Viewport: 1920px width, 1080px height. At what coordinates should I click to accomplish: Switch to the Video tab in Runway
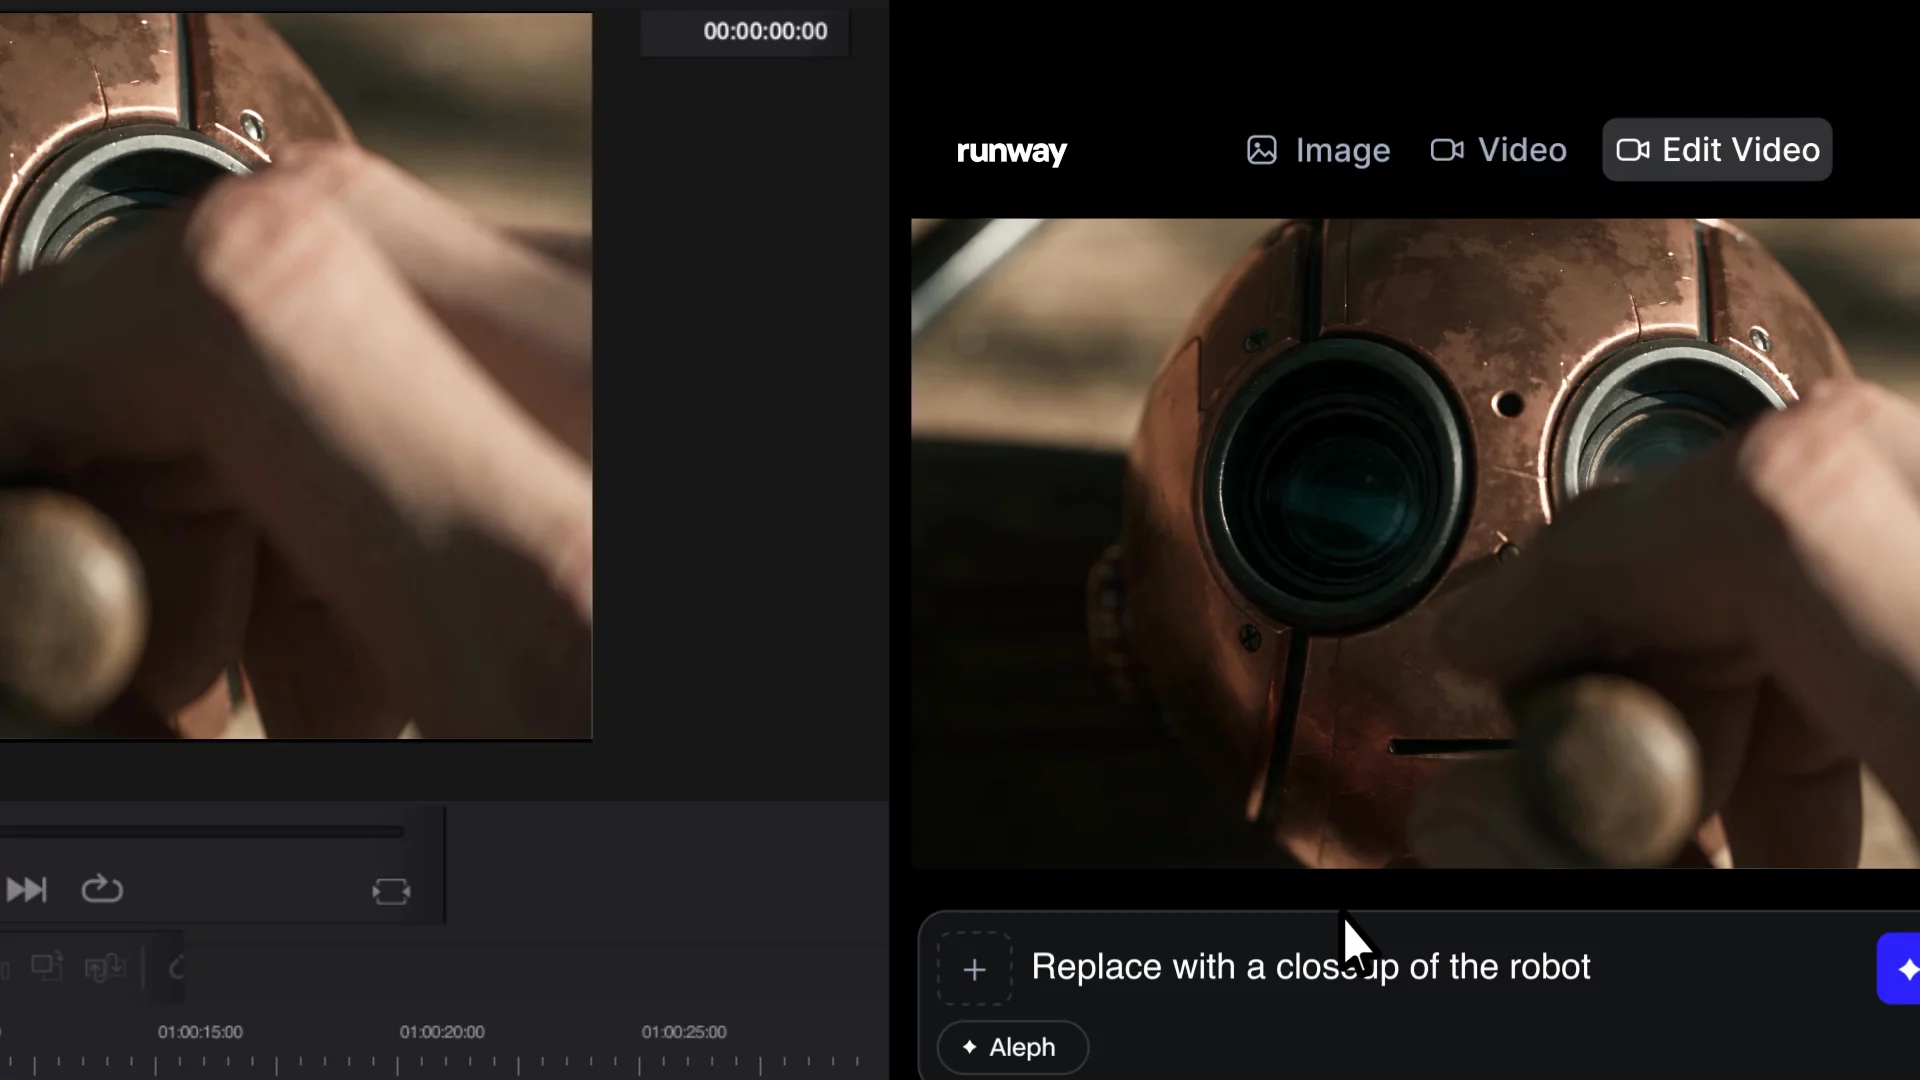tap(1498, 150)
